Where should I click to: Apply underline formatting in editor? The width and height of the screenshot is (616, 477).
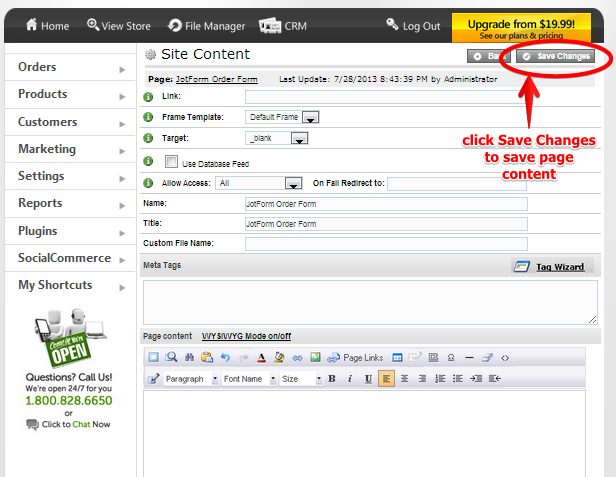coord(368,379)
